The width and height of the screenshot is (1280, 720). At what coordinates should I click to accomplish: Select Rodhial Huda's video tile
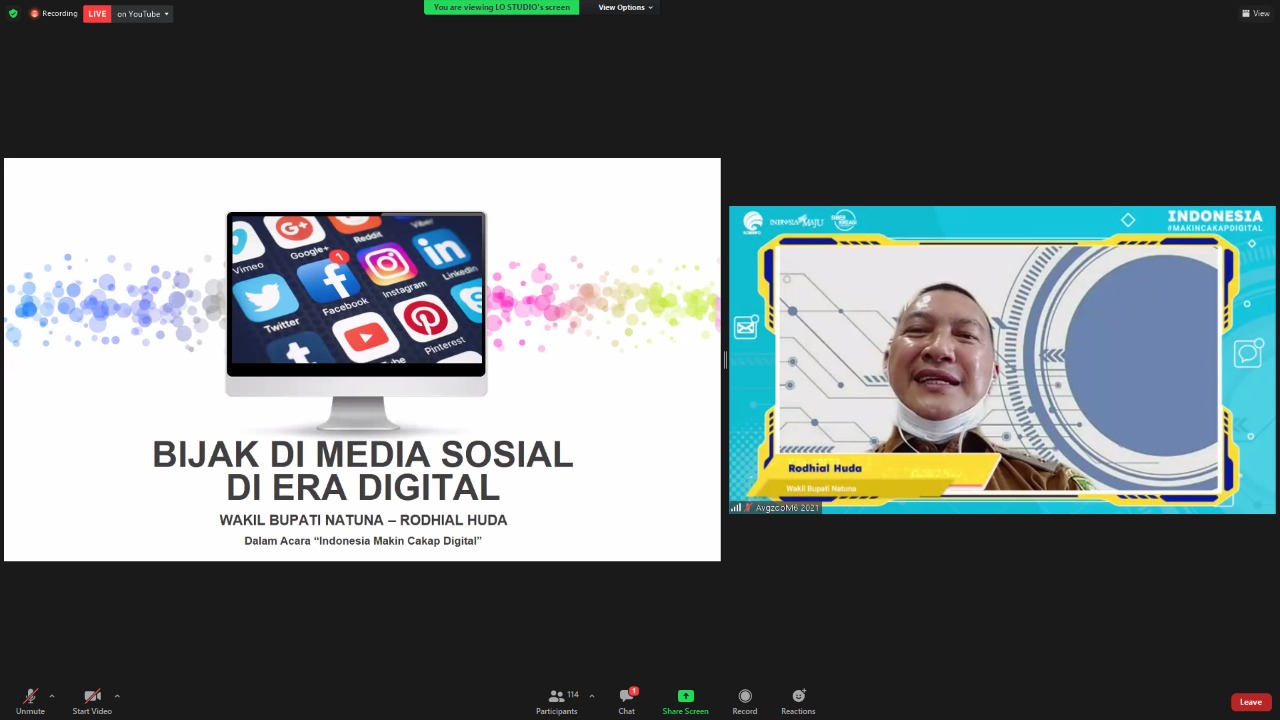click(x=1002, y=360)
